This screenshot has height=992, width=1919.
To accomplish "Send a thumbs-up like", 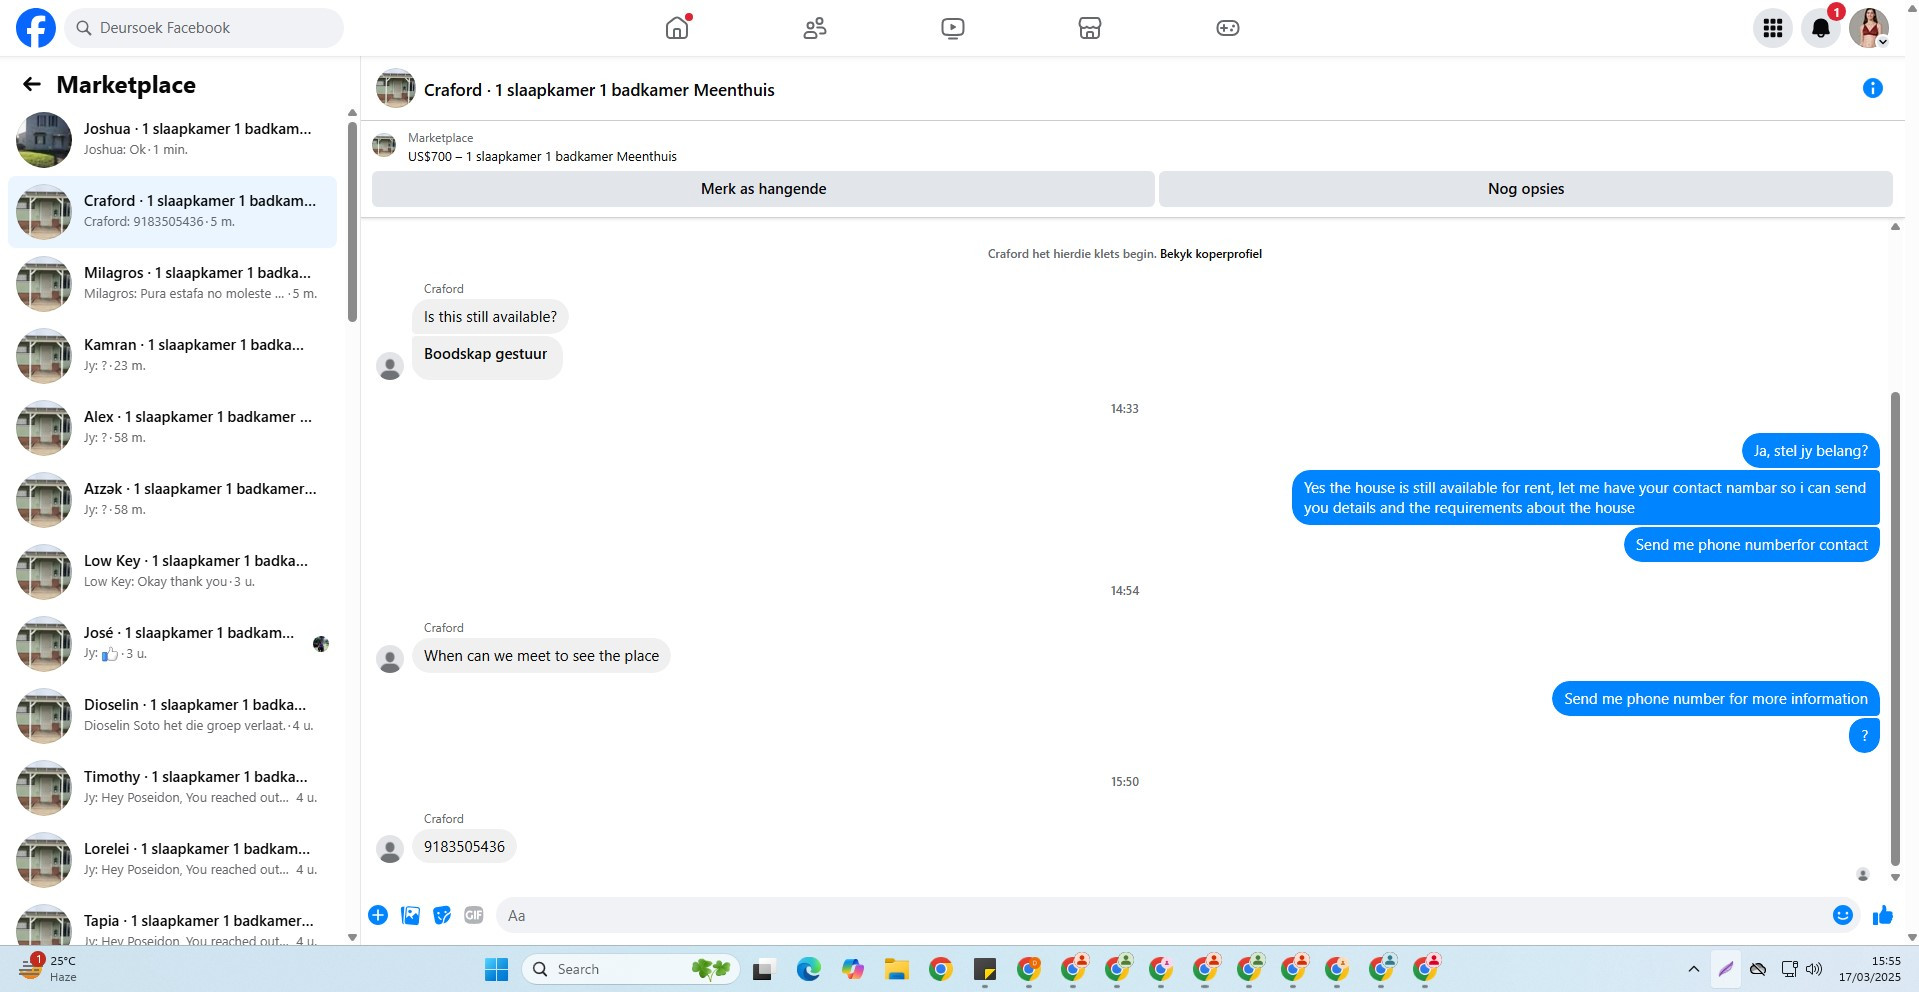I will 1883,915.
